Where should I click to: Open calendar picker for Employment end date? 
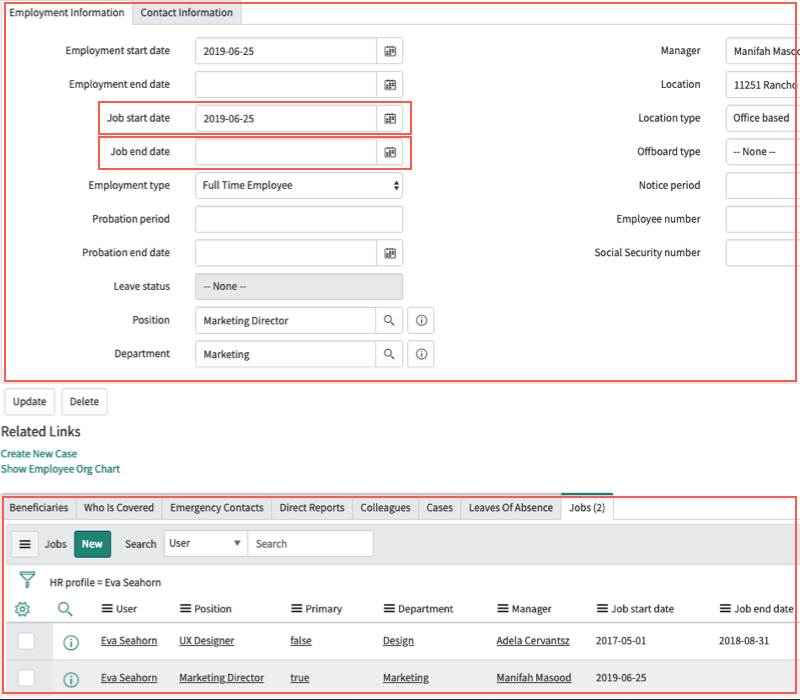[390, 85]
